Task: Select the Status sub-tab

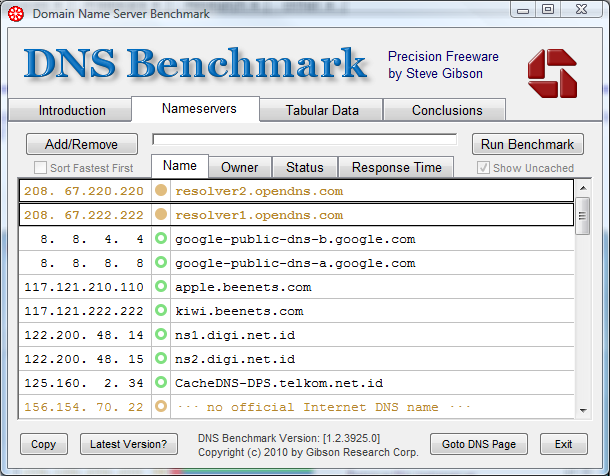Action: pyautogui.click(x=305, y=167)
